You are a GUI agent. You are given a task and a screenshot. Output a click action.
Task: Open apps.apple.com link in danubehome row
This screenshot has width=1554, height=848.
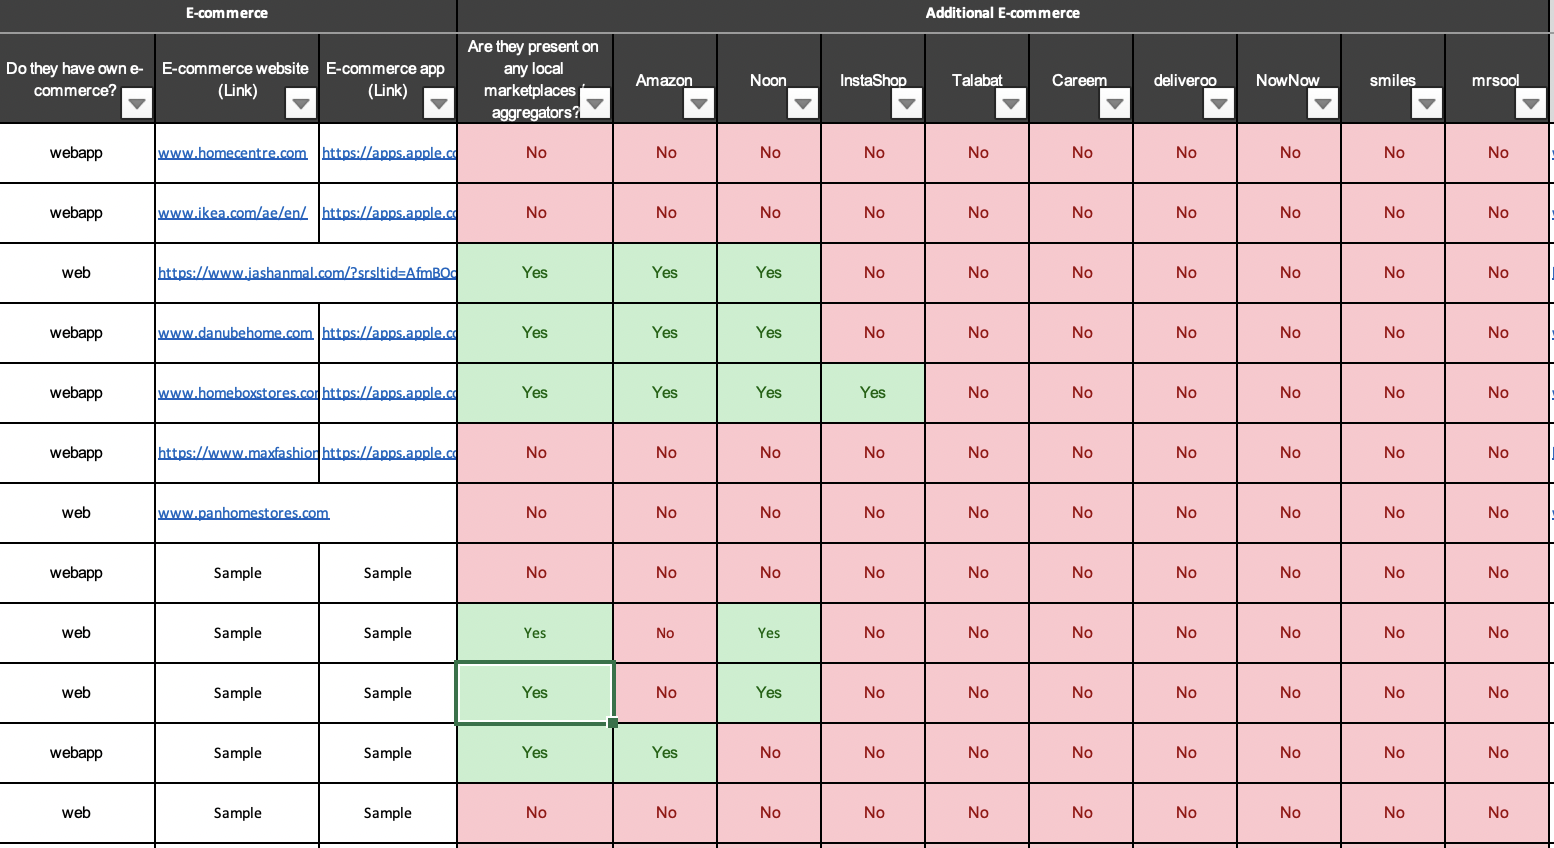[x=389, y=333]
